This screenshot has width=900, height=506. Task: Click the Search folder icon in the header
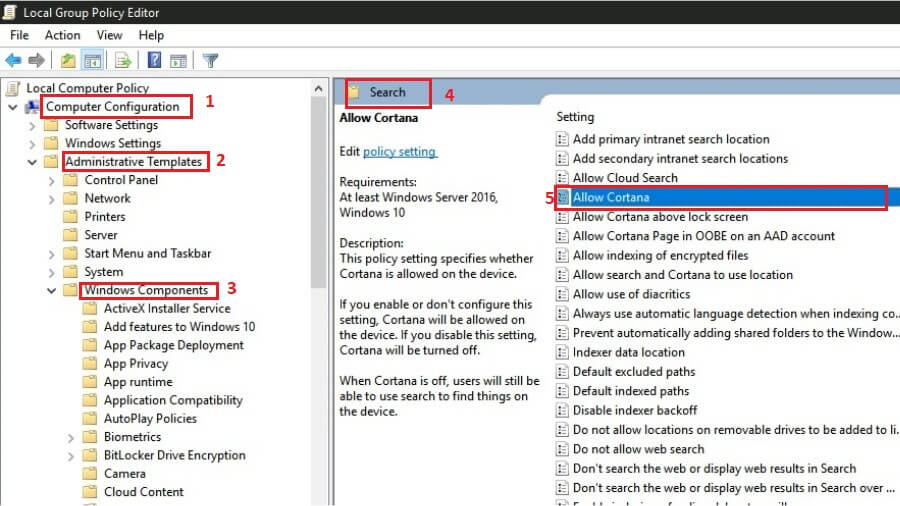point(354,92)
